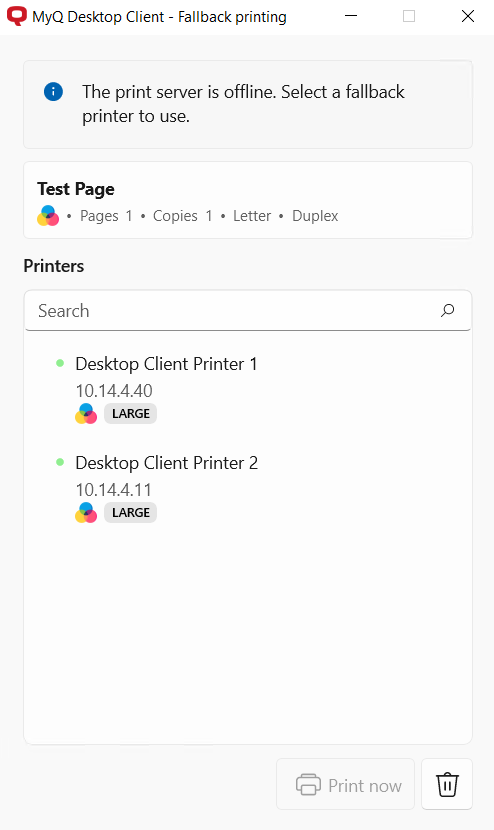494x830 pixels.
Task: Click the printer icon on Print now button
Action: click(308, 784)
